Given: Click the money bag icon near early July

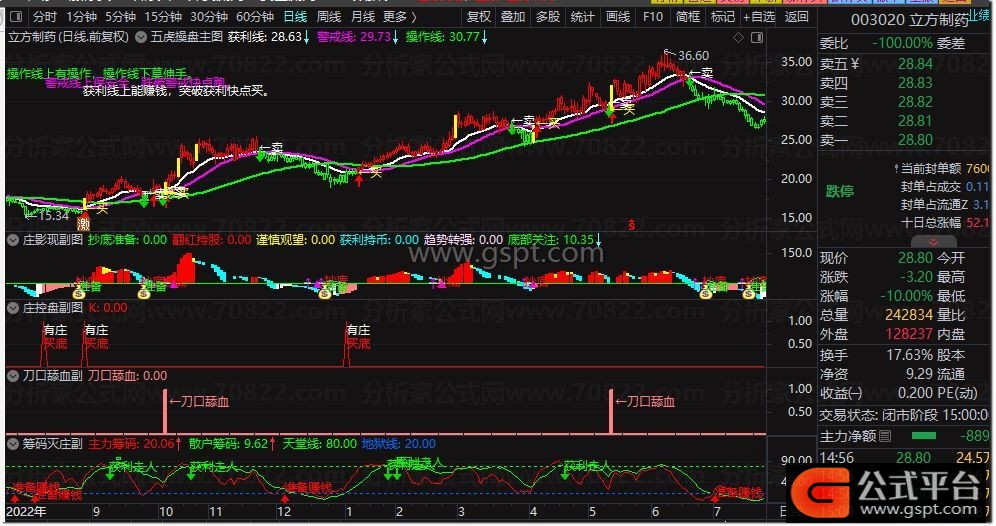Looking at the screenshot, I should 706,293.
